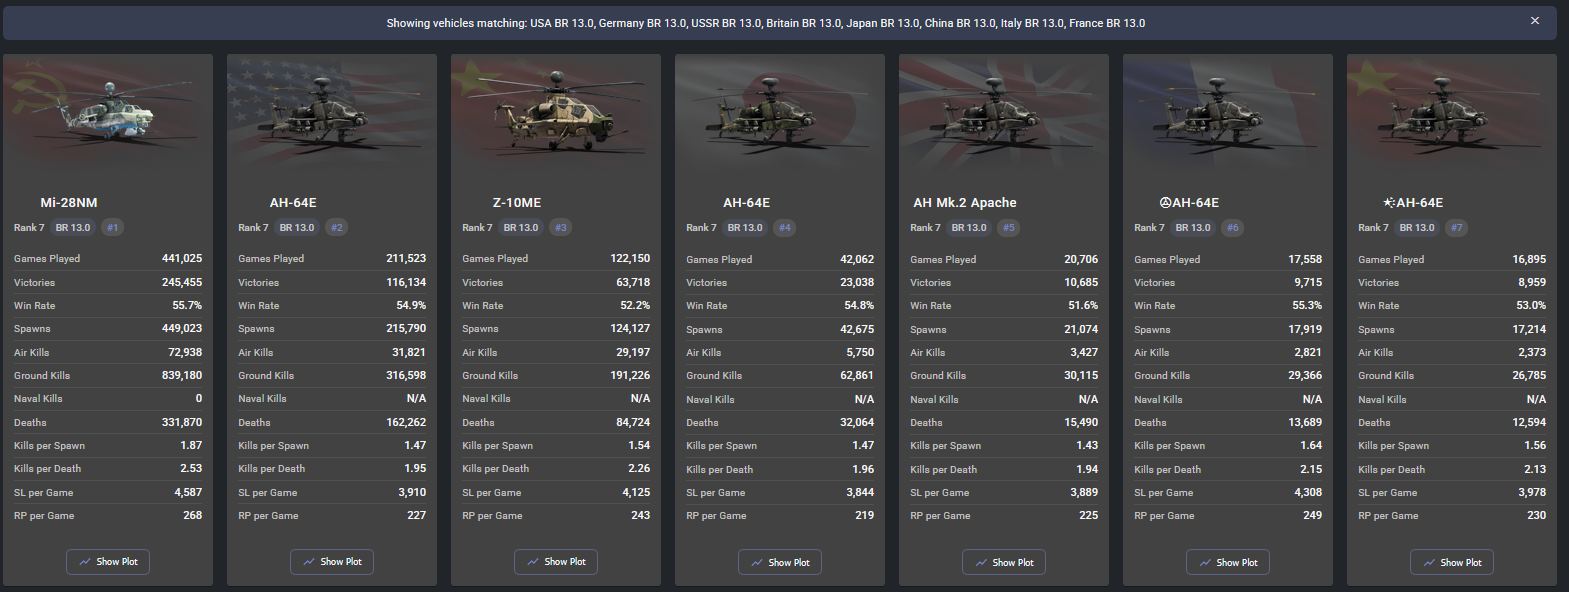Viewport: 1569px width, 592px height.
Task: Select SL per Game value 4,308
Action: point(1308,492)
